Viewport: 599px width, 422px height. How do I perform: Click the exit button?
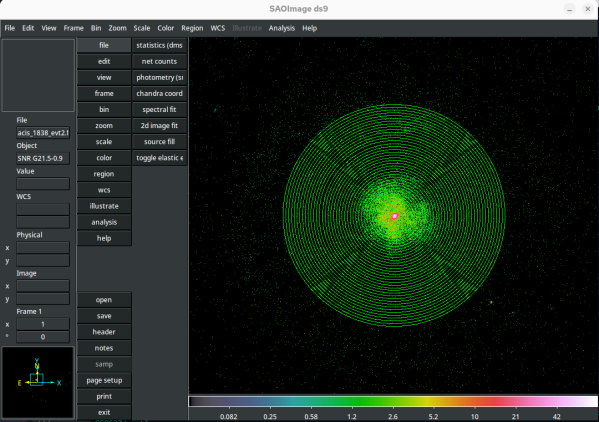point(104,412)
